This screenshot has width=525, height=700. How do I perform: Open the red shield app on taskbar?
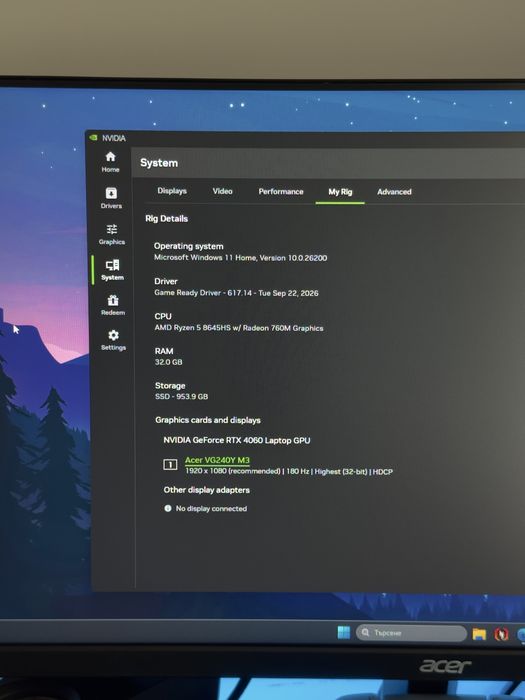pos(501,634)
